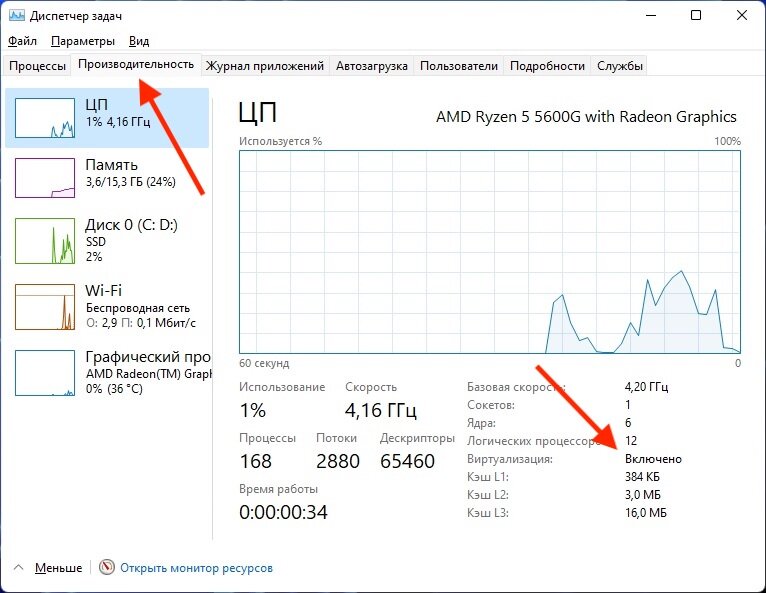
Task: Click the resource monitor gauge icon
Action: click(106, 567)
